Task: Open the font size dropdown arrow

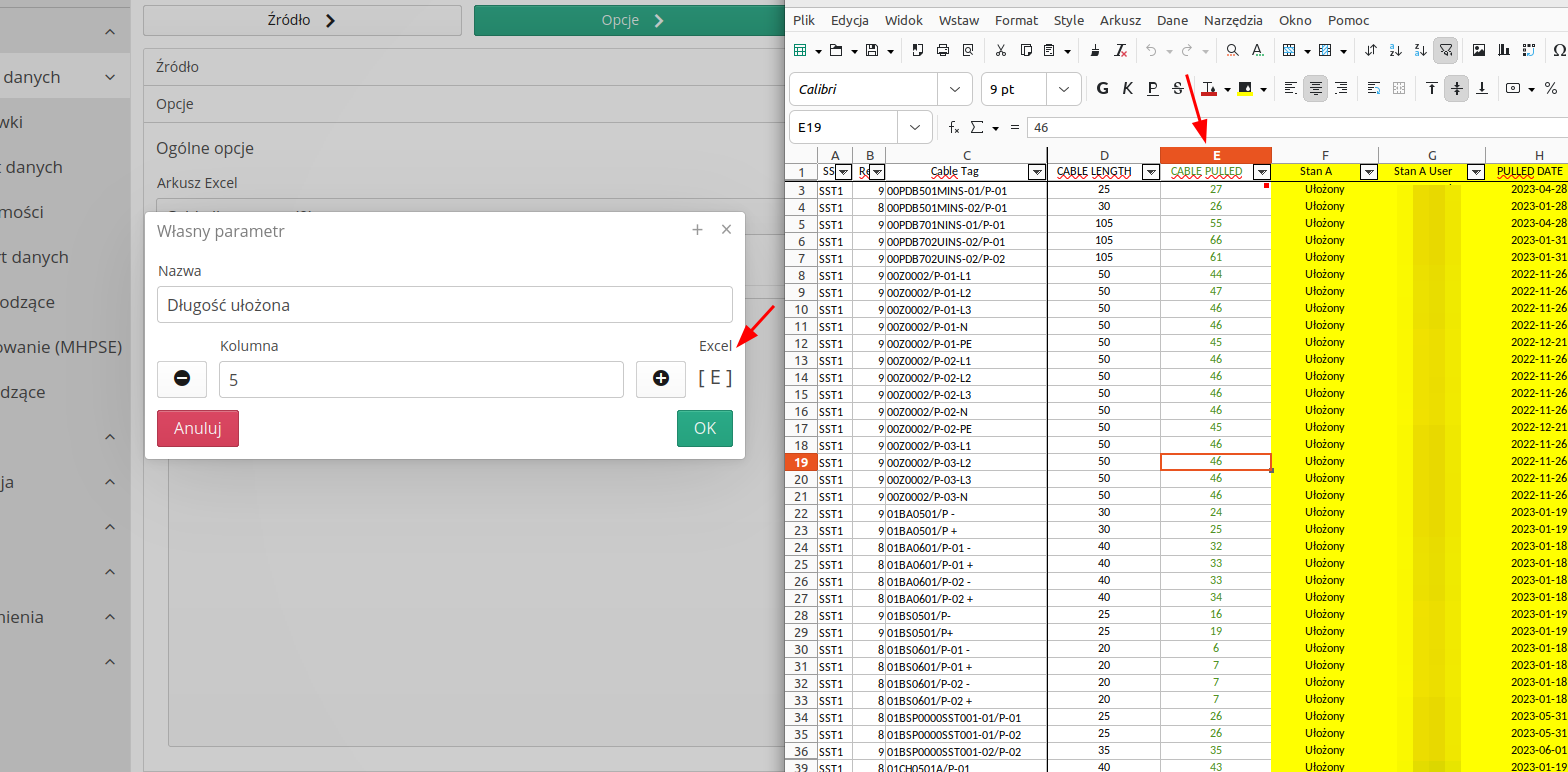Action: (x=1063, y=89)
